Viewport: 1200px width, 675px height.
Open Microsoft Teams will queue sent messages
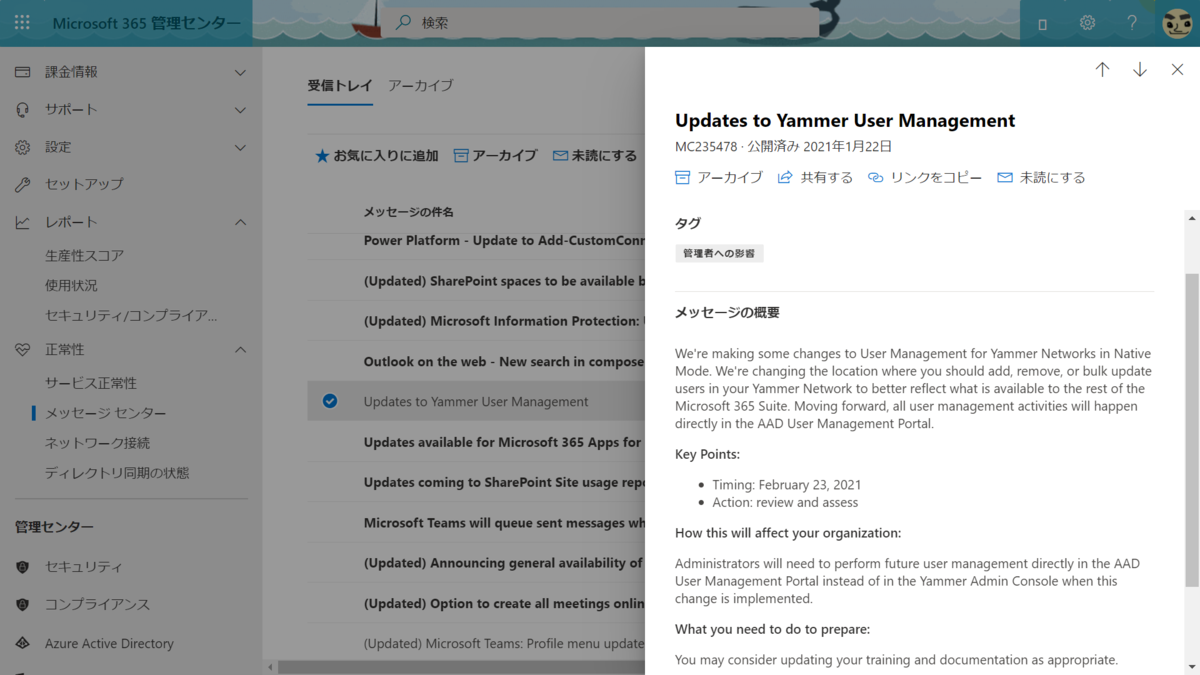tap(504, 522)
